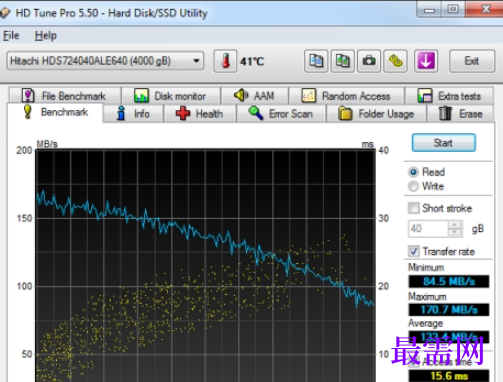Click the thermometer temperature icon
The height and width of the screenshot is (382, 503).
point(225,61)
